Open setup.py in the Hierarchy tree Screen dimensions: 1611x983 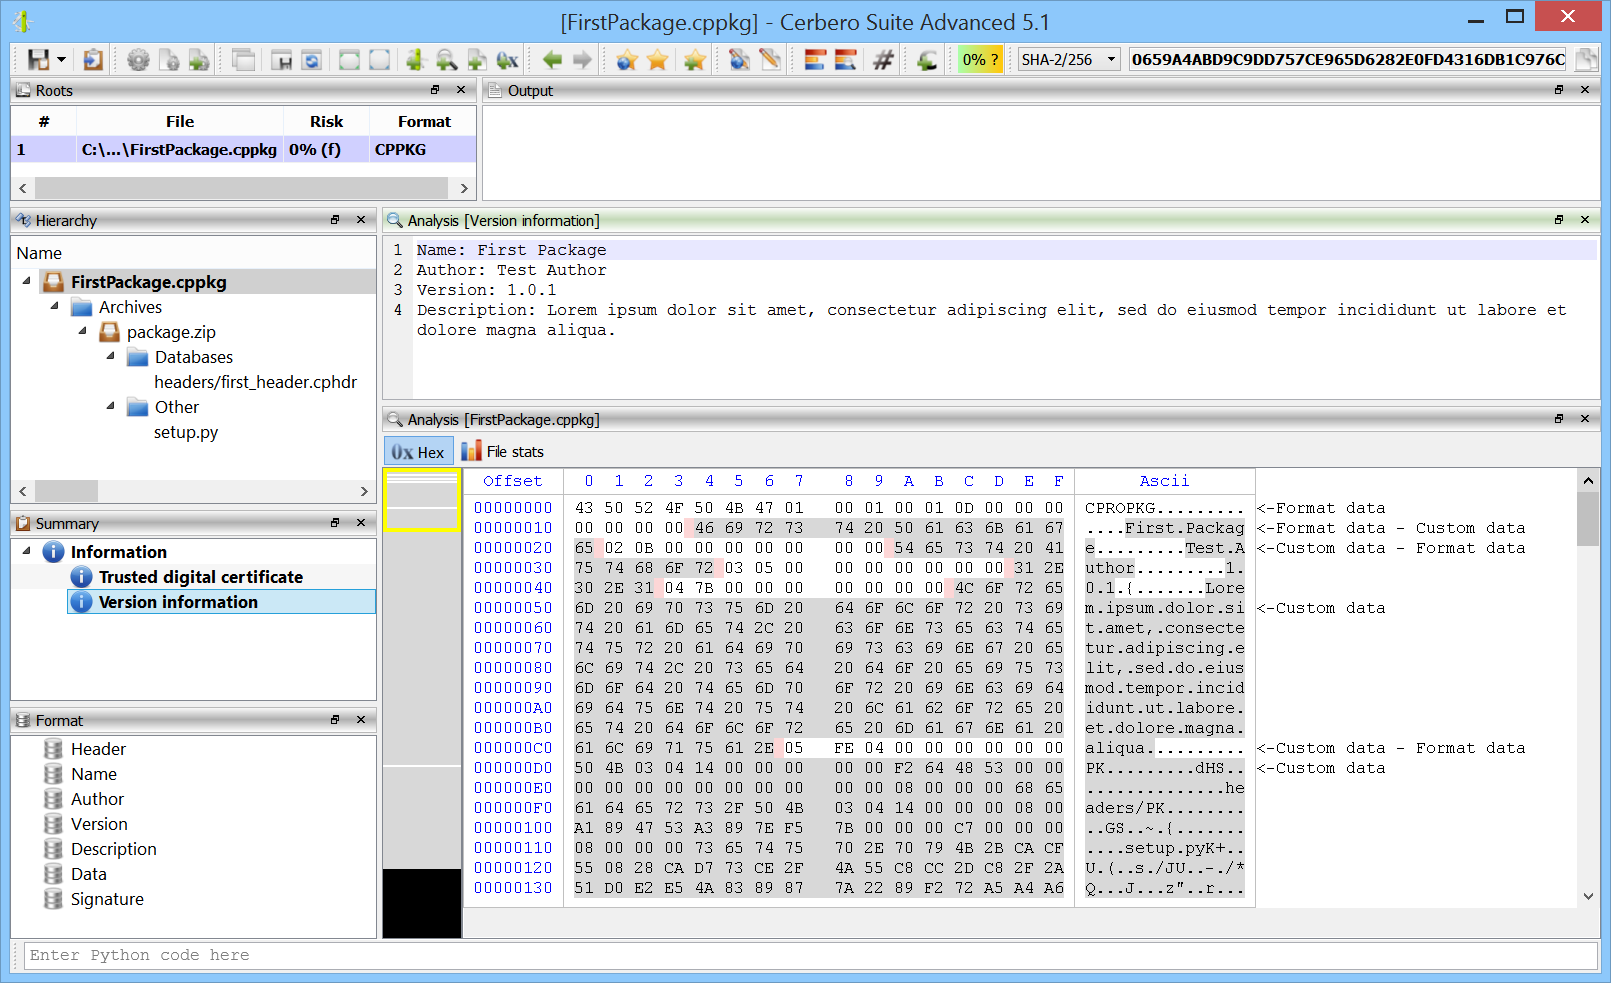[186, 432]
